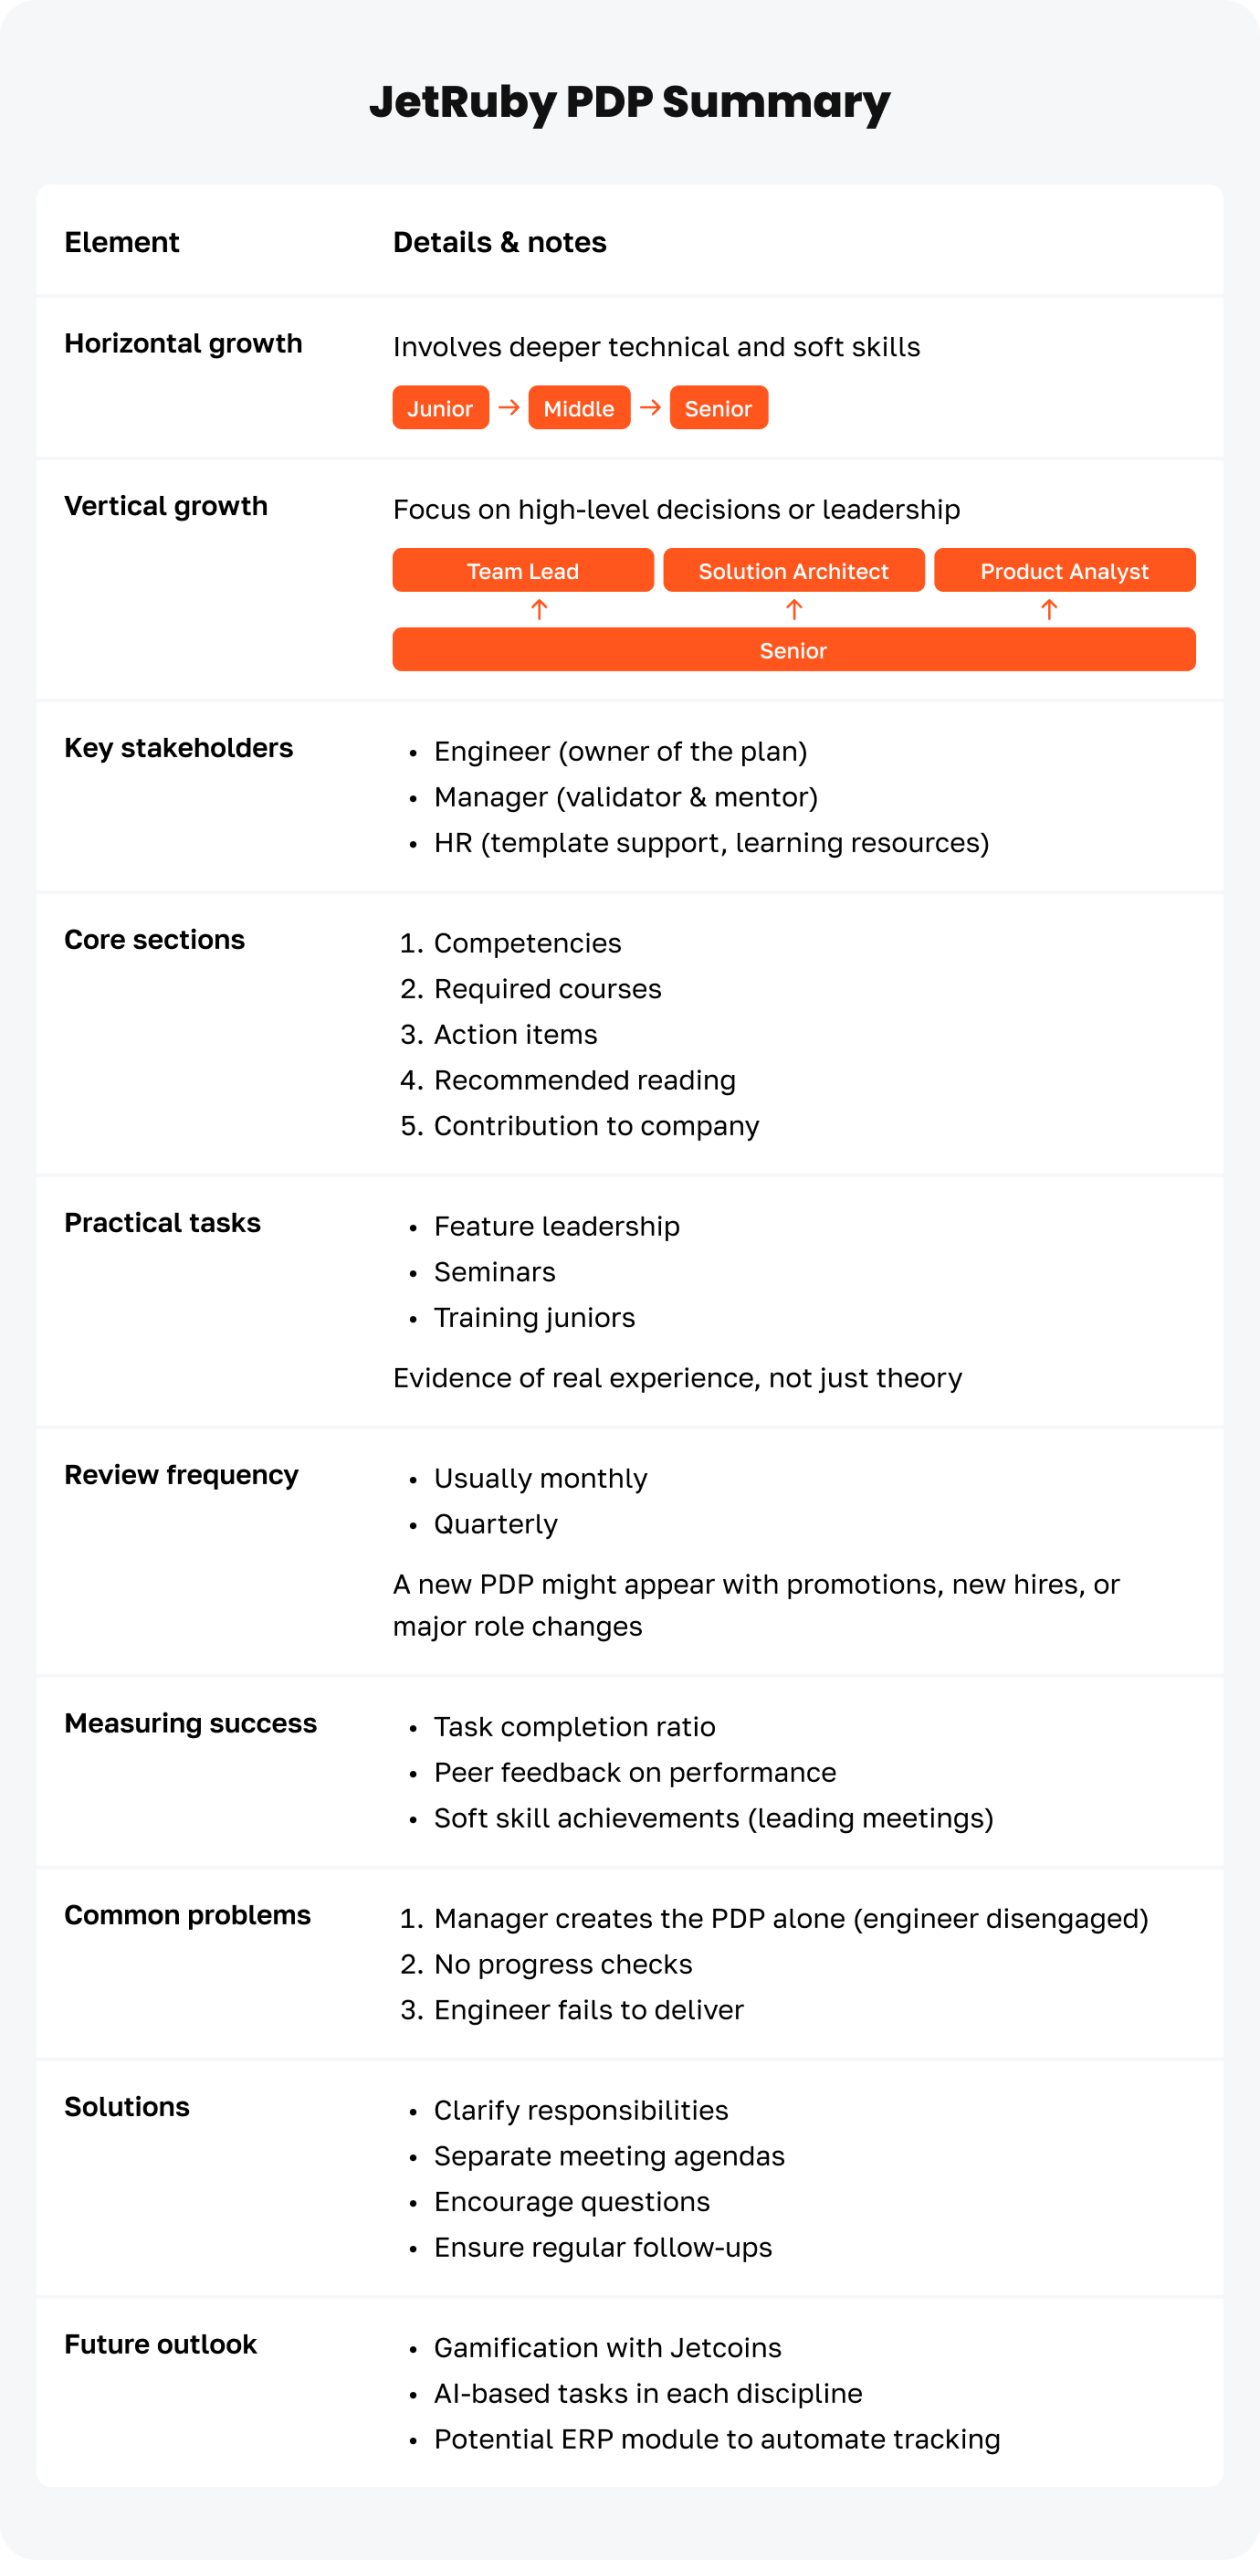Select the Junior level badge
This screenshot has width=1260, height=2560.
(x=440, y=408)
